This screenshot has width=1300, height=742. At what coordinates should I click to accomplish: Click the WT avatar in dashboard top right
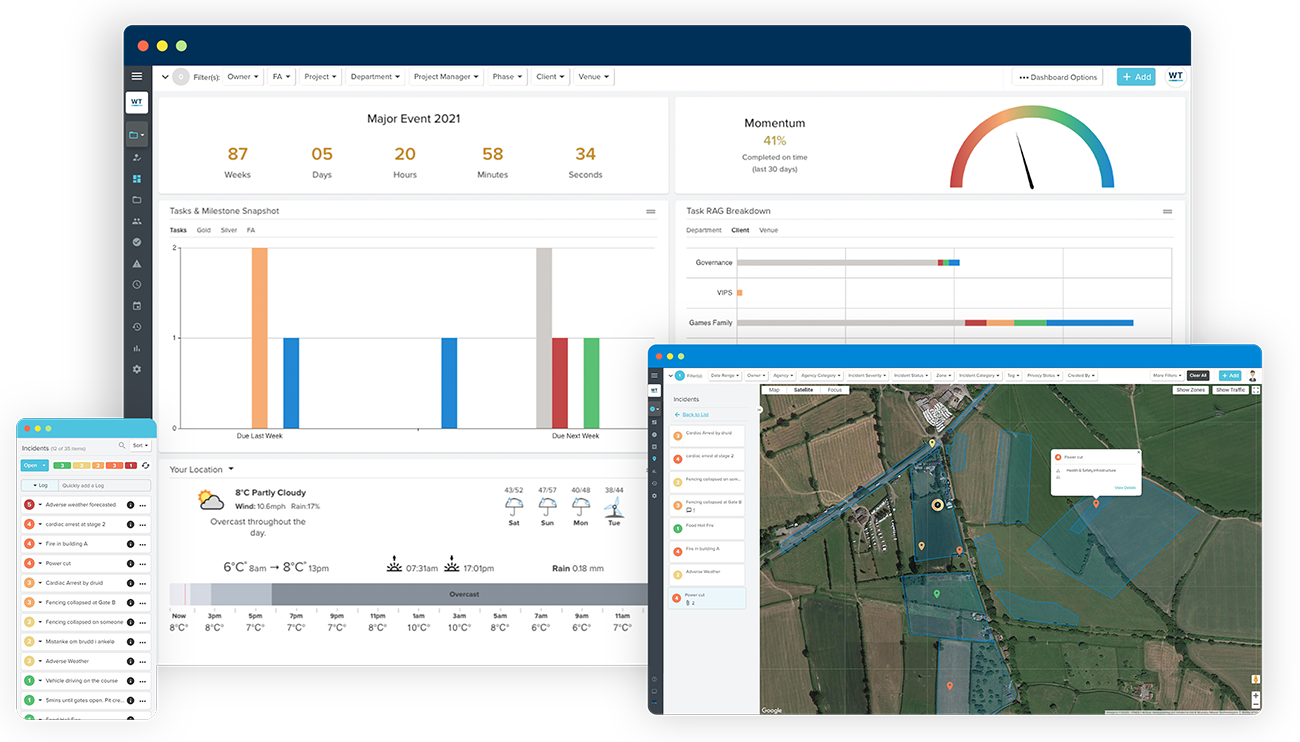(x=1176, y=76)
